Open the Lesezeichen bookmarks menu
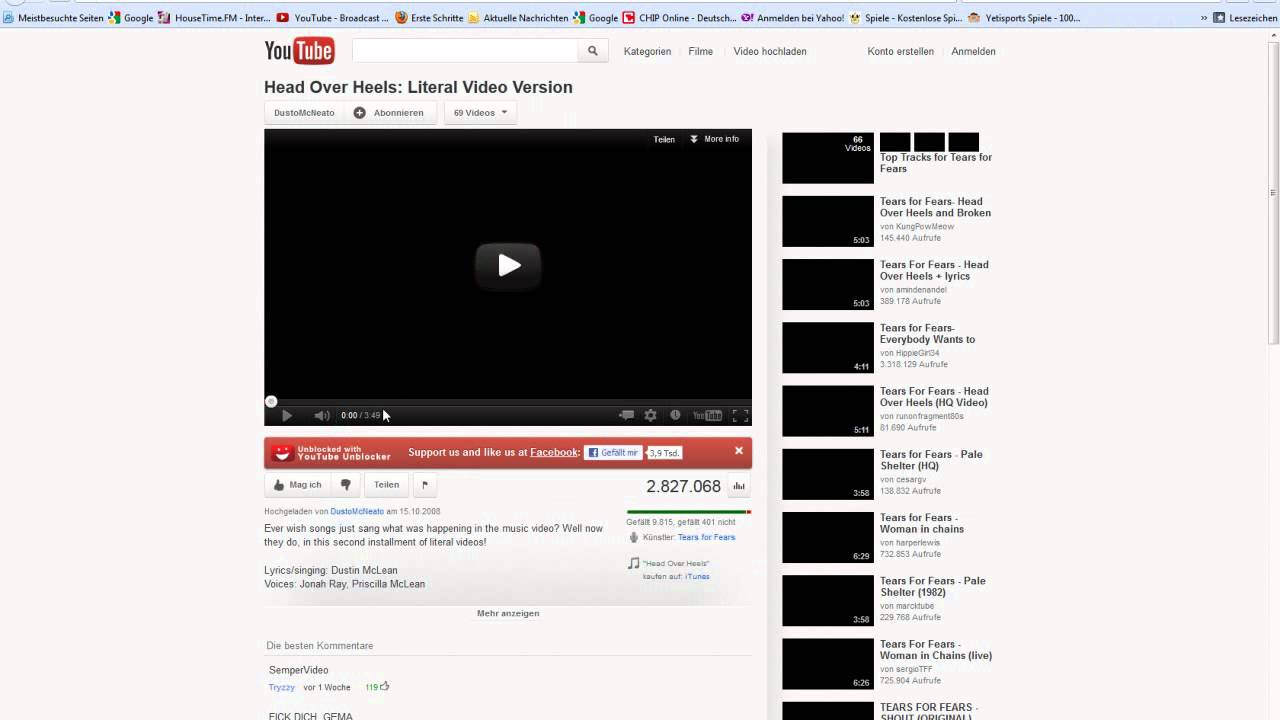The height and width of the screenshot is (720, 1280). point(1245,18)
